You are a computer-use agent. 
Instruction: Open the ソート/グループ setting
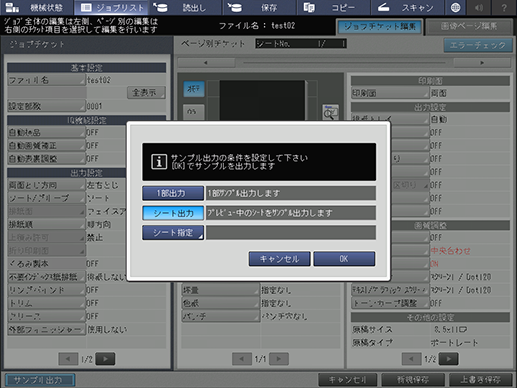46,198
